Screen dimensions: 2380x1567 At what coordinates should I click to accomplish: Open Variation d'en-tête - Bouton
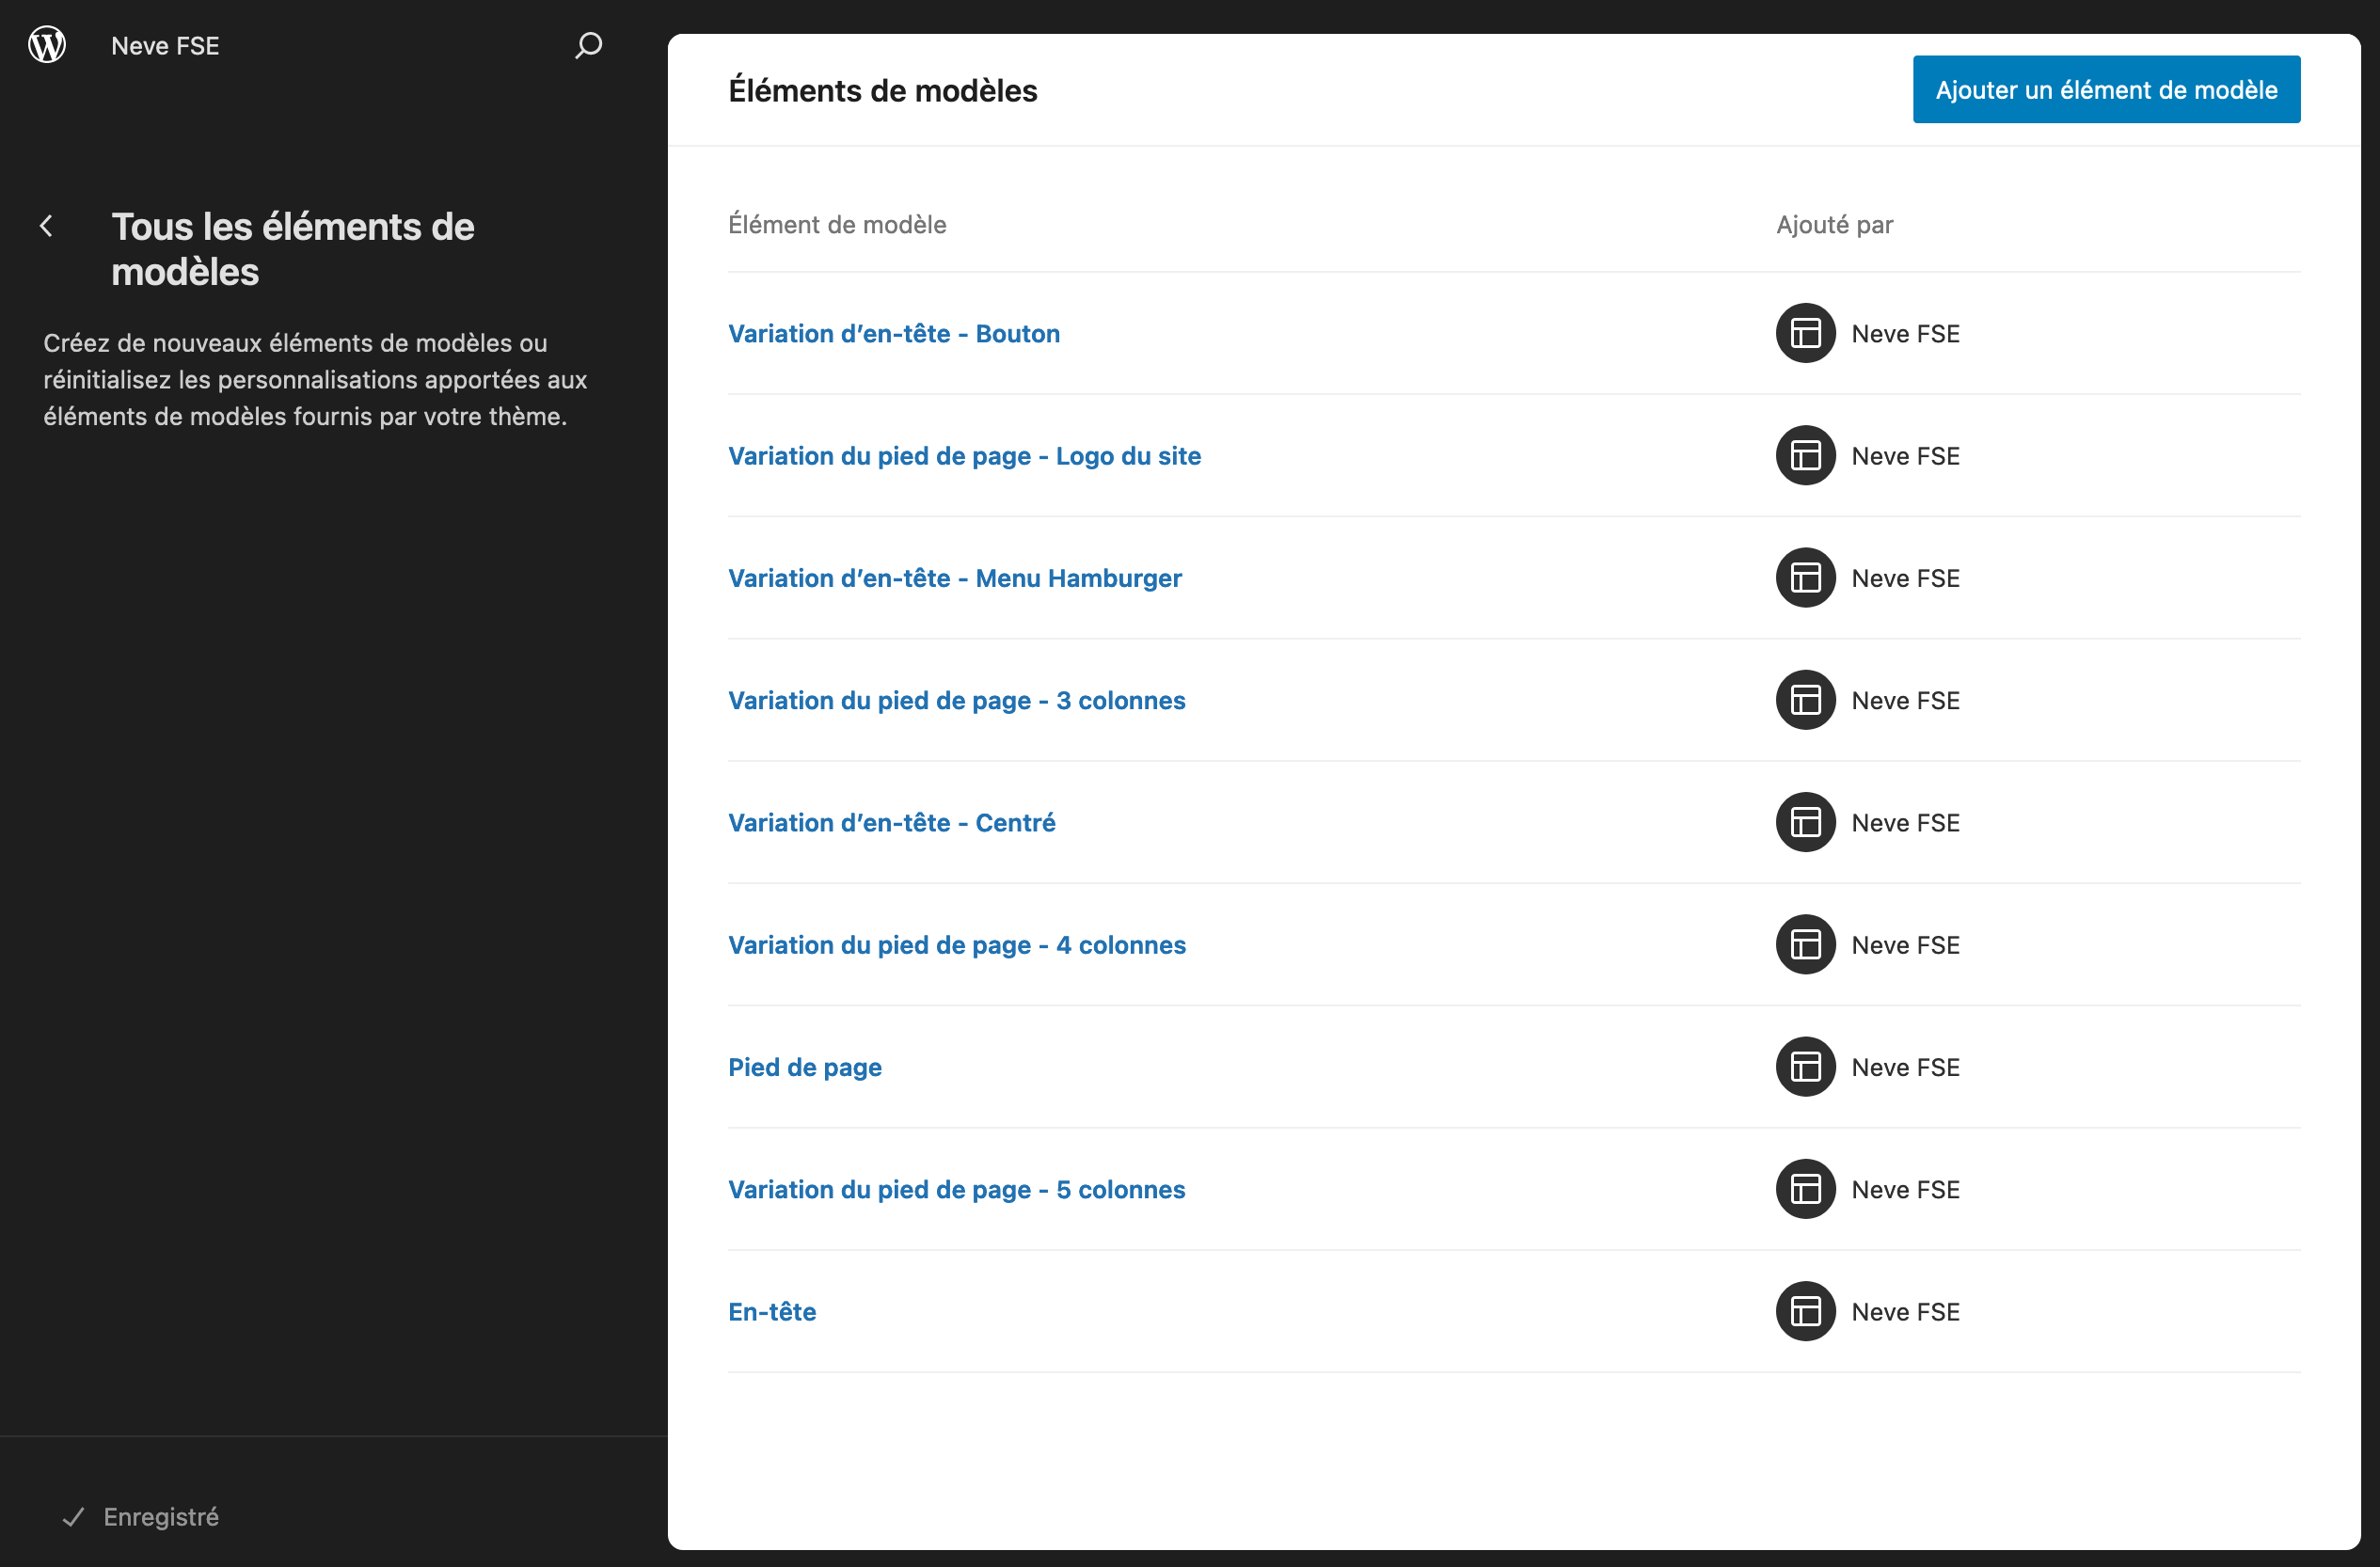[x=893, y=334]
